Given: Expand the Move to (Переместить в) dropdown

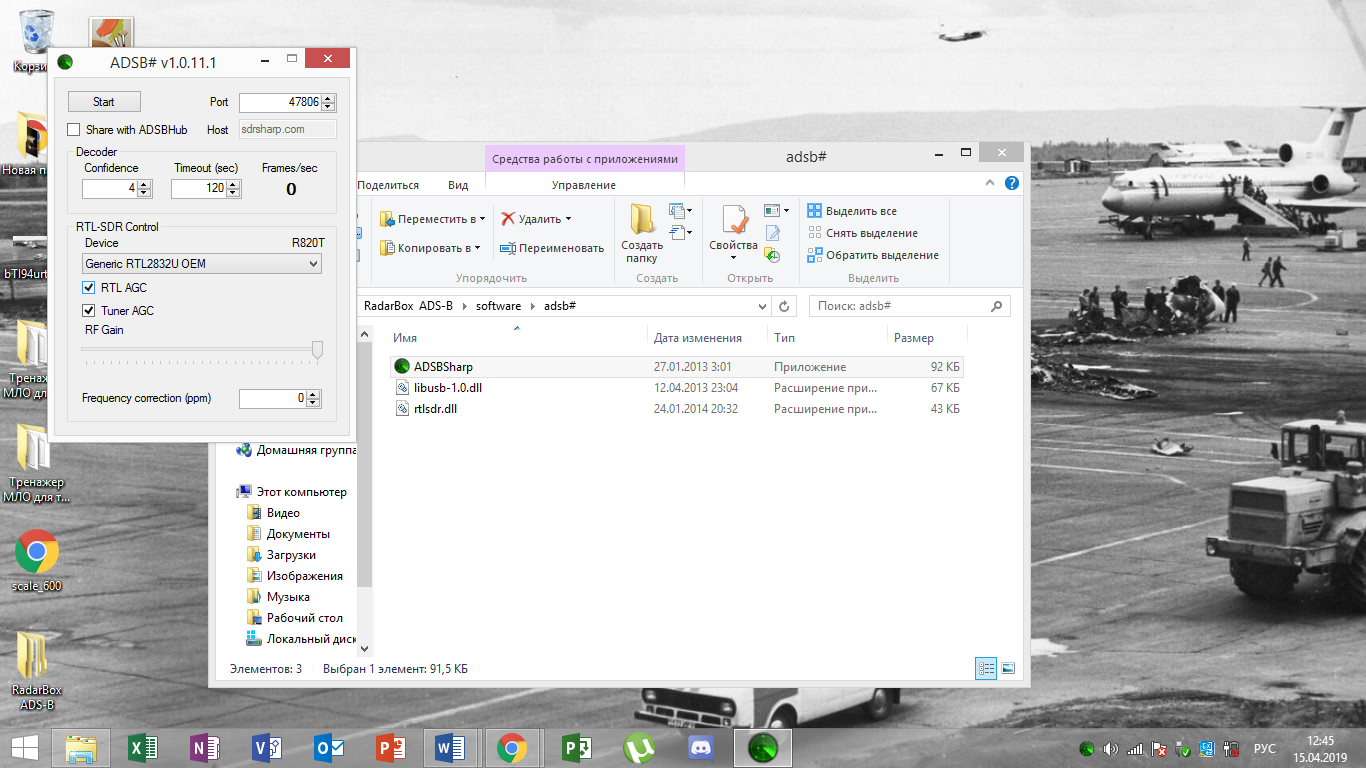Looking at the screenshot, I should pyautogui.click(x=482, y=219).
